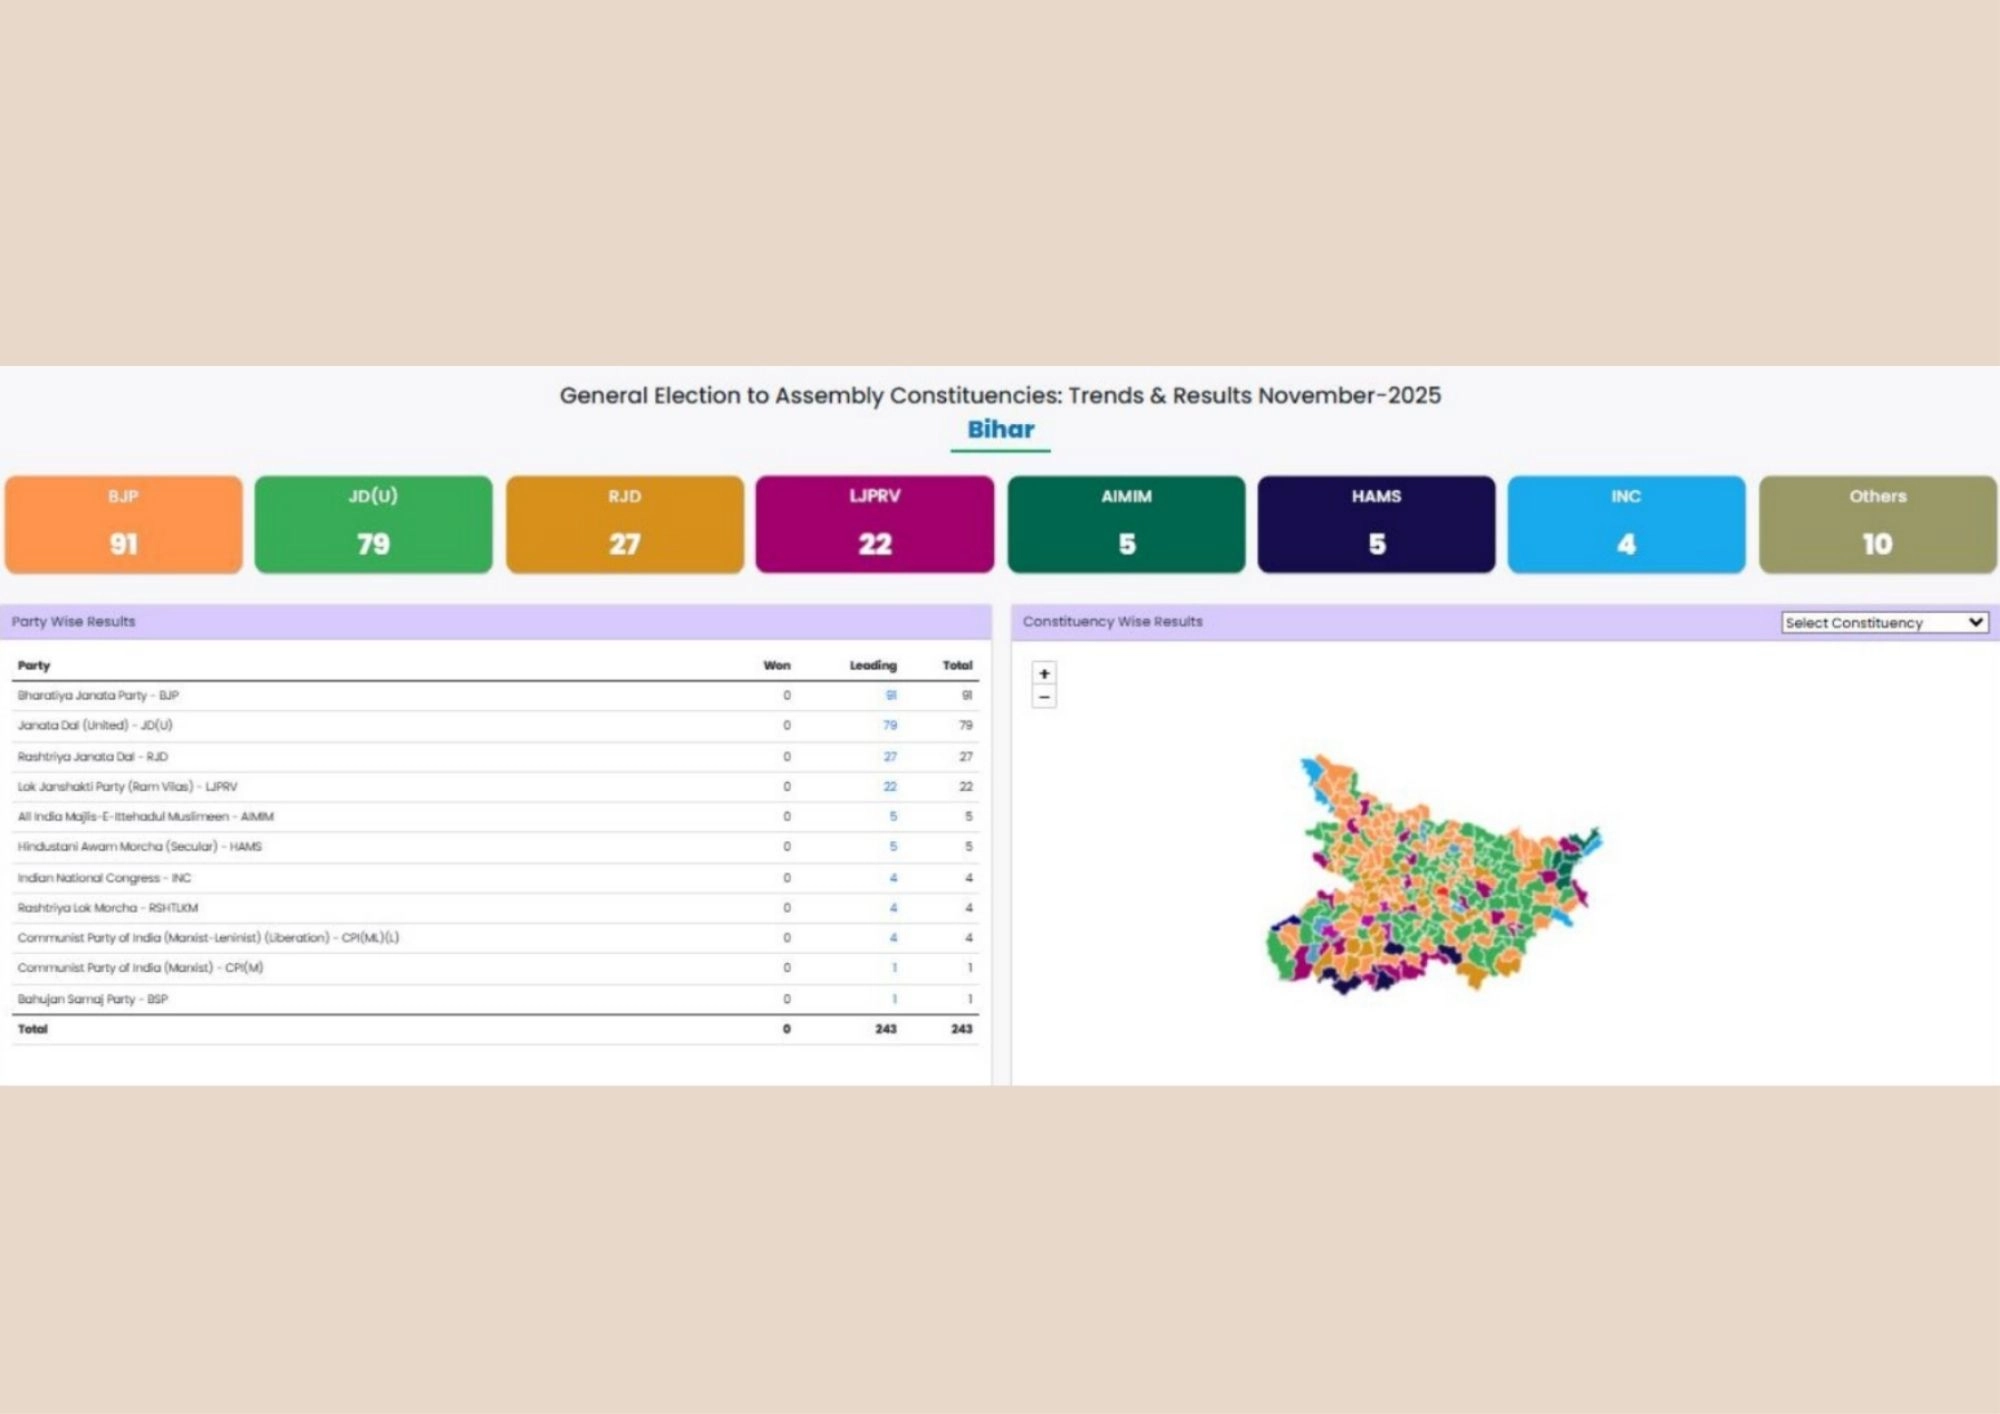Click the JD(U) 79 seats tile

coord(373,524)
